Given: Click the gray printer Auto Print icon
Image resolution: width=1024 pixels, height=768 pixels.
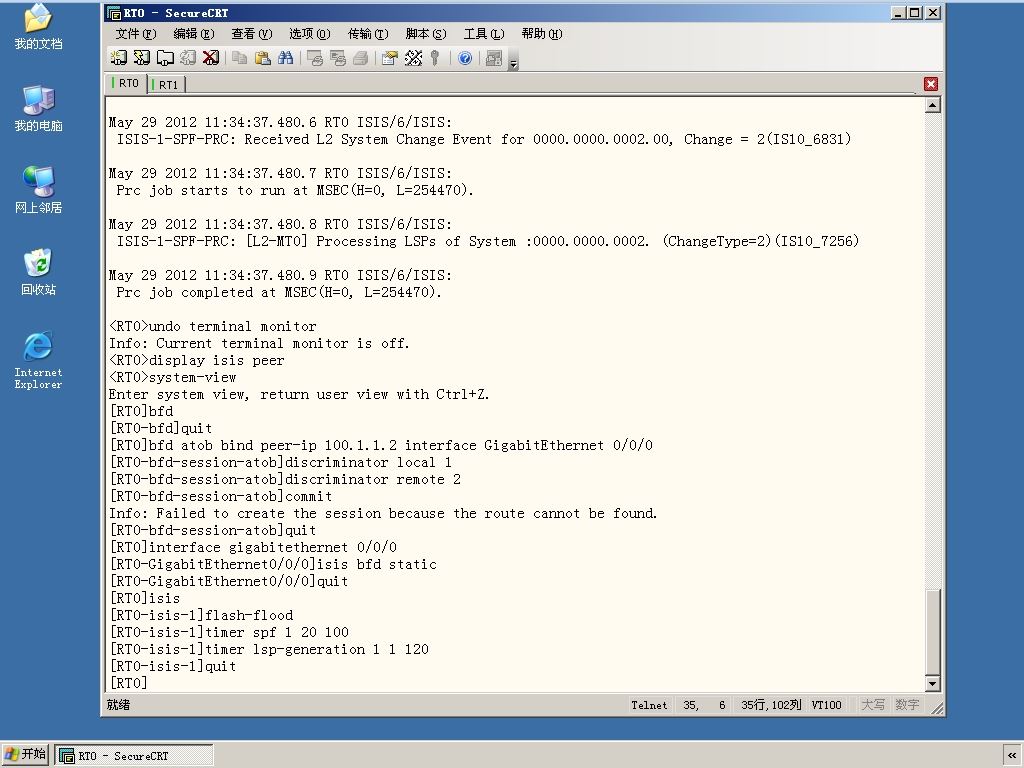Looking at the screenshot, I should pos(360,58).
